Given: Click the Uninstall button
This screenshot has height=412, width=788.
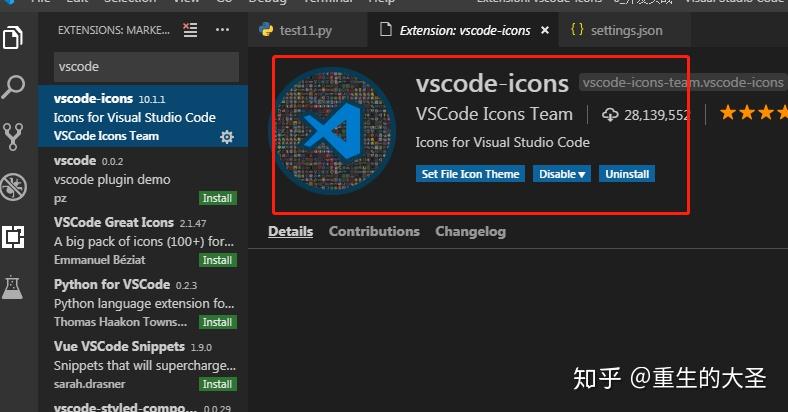Looking at the screenshot, I should coord(627,174).
